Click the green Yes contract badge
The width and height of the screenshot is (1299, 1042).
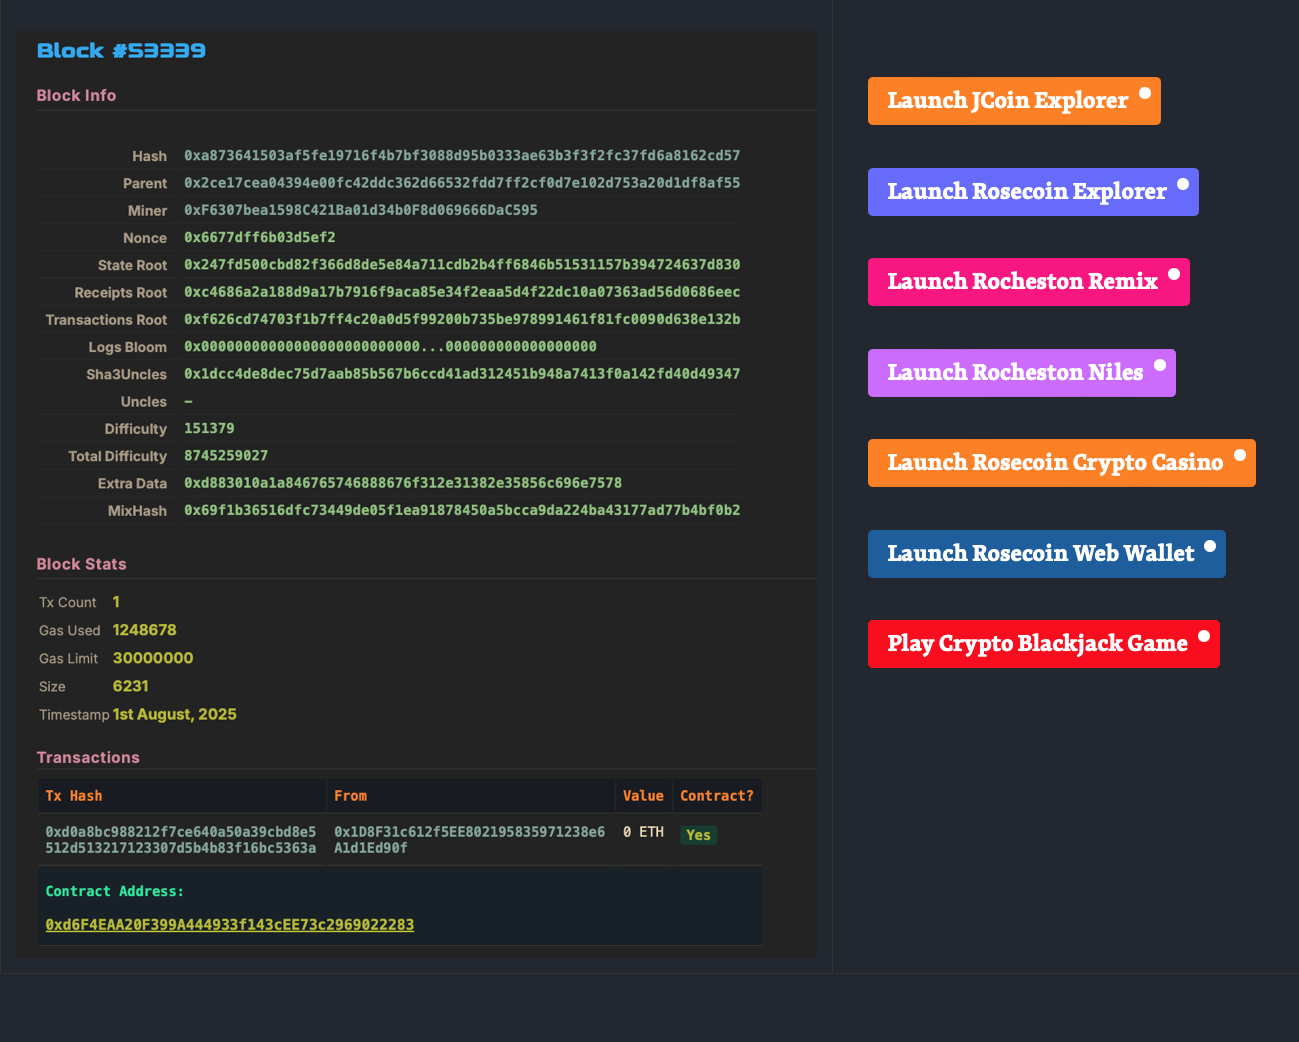(698, 835)
